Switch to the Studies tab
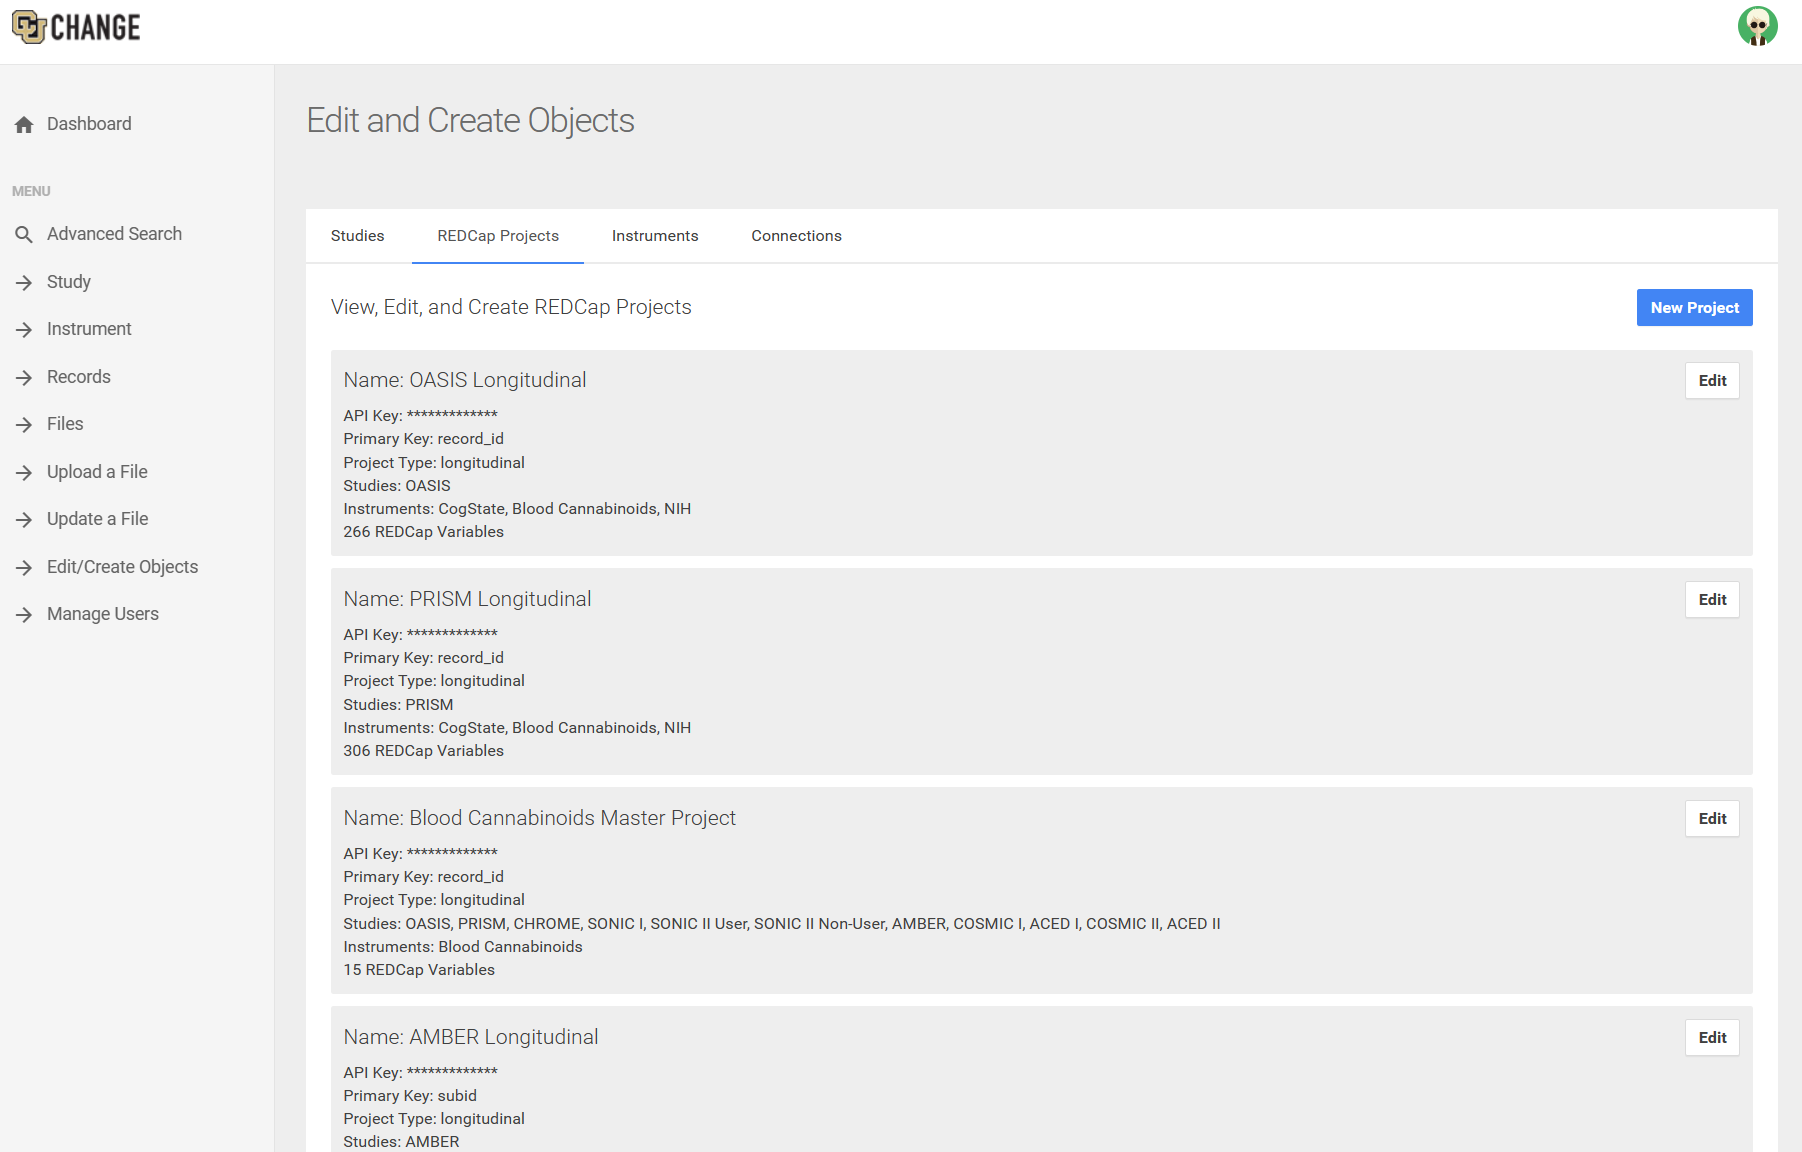The width and height of the screenshot is (1802, 1152). click(x=357, y=236)
